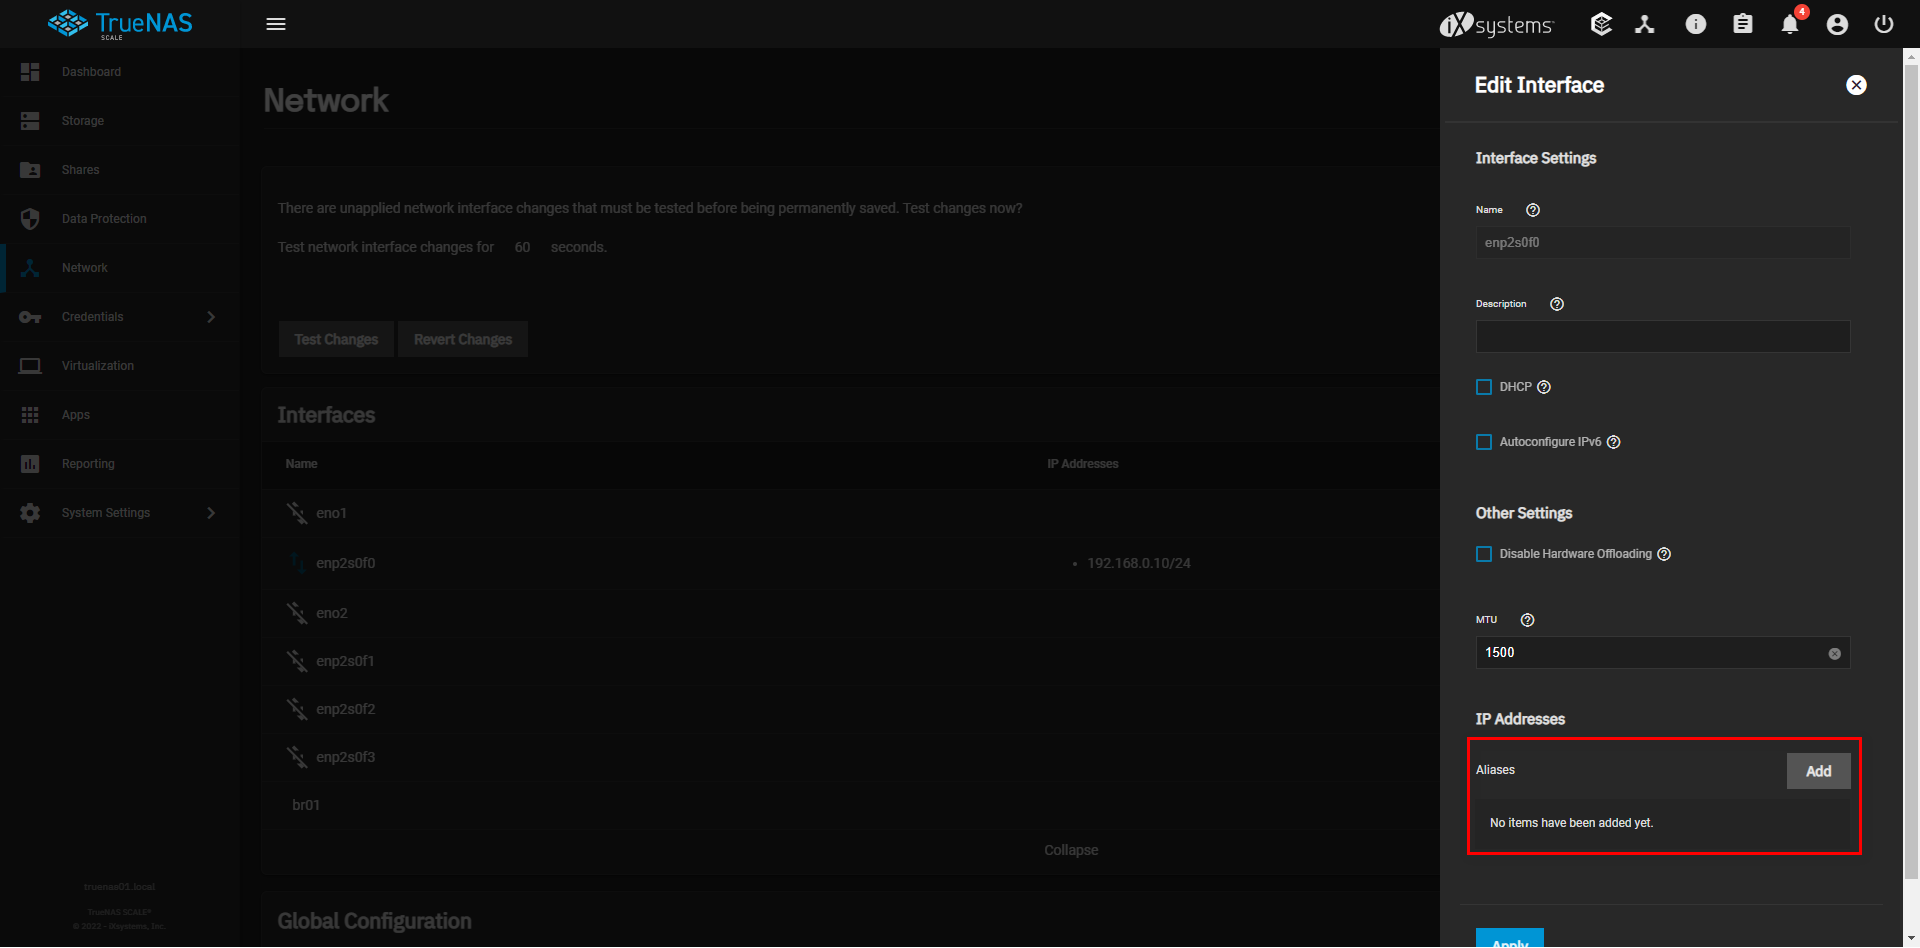Open the About info icon
This screenshot has width=1920, height=948.
(1696, 24)
